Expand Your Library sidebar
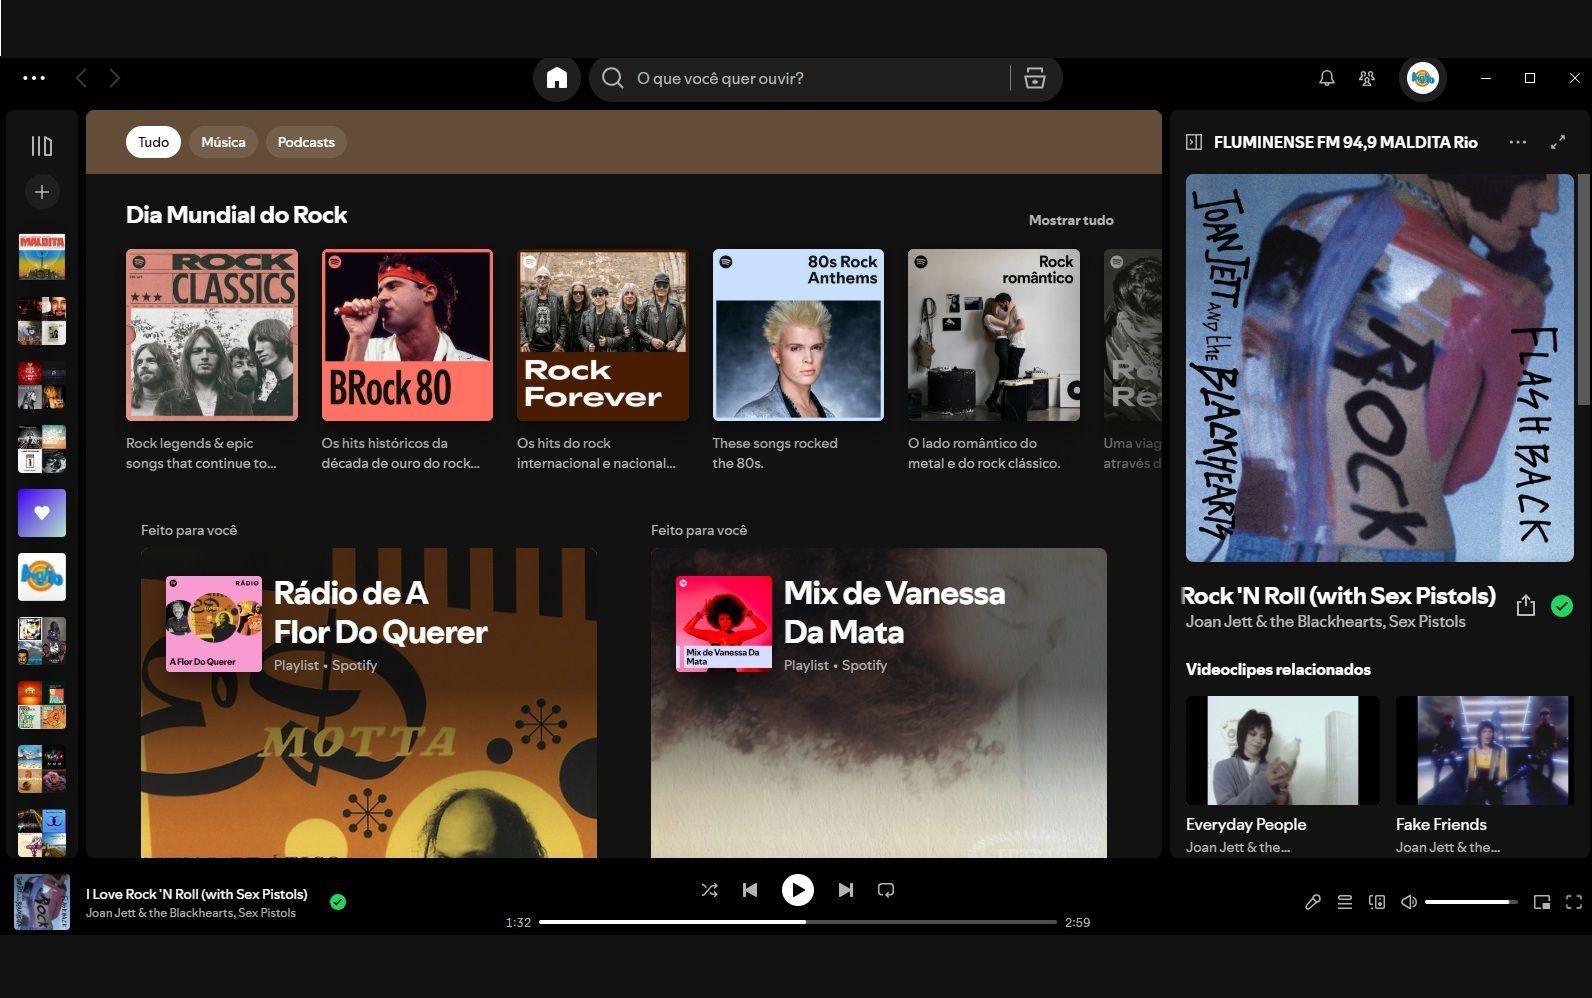 click(x=42, y=146)
